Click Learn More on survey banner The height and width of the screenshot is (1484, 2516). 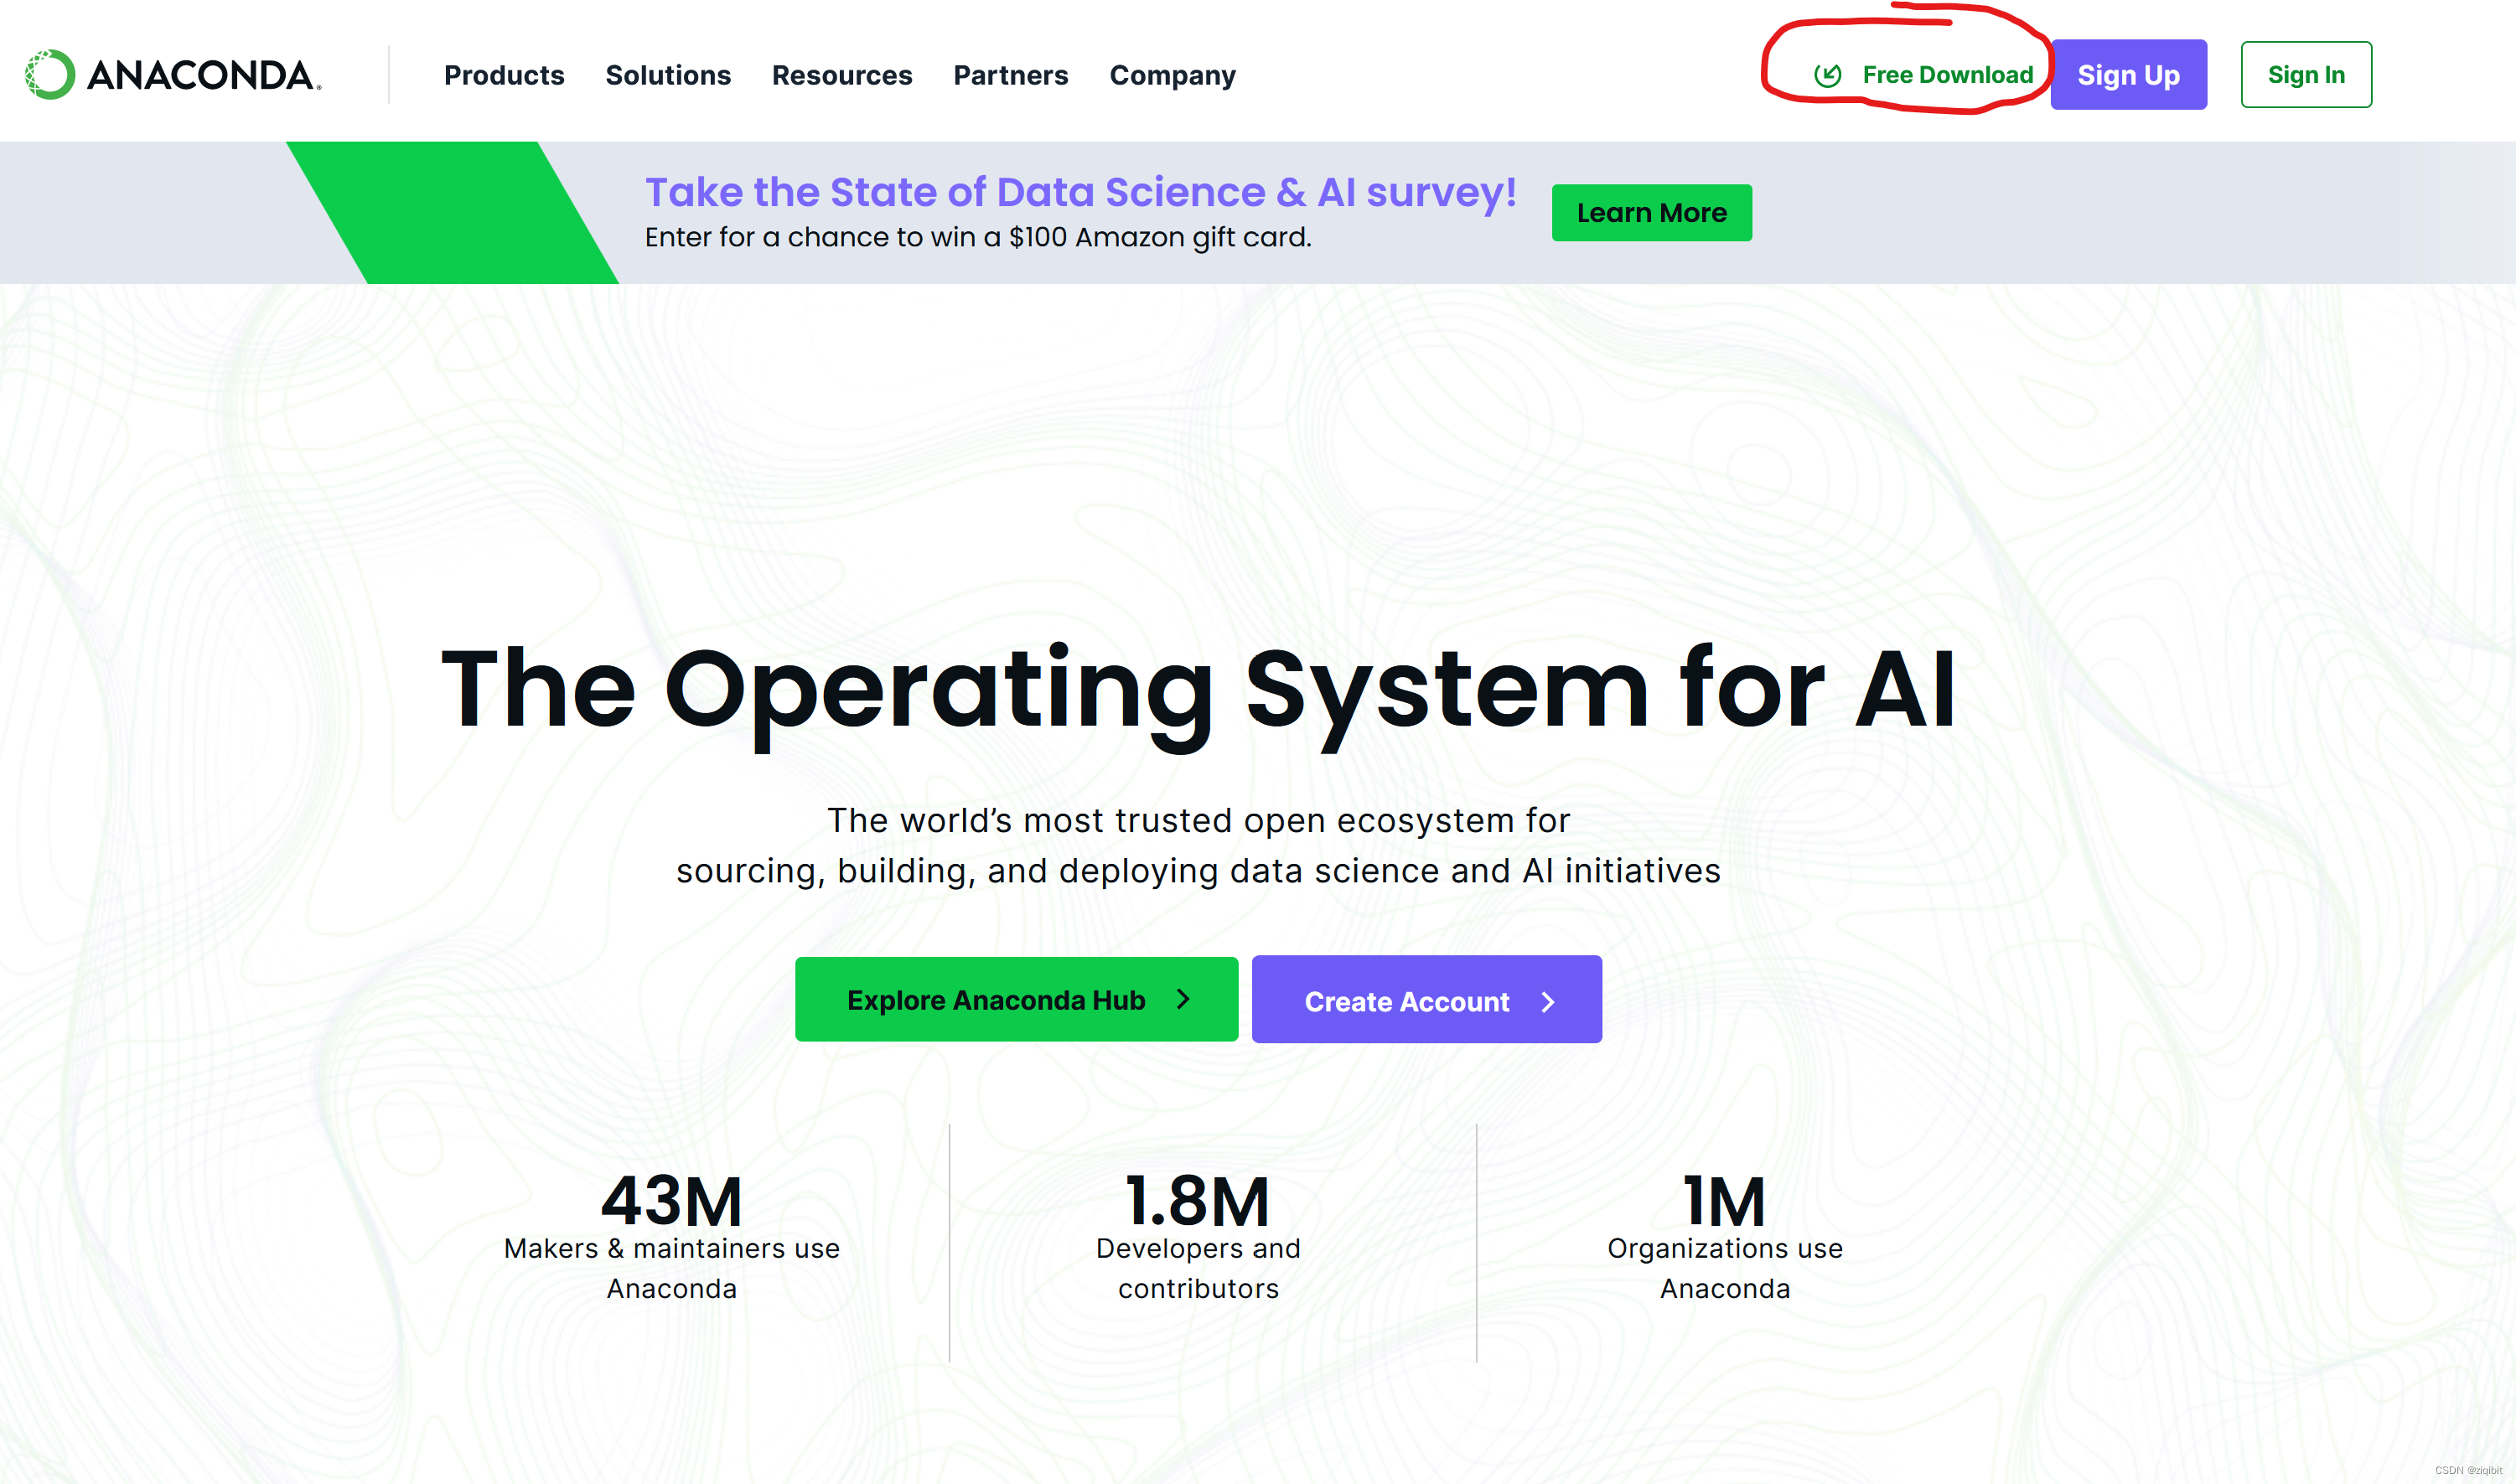[1651, 213]
